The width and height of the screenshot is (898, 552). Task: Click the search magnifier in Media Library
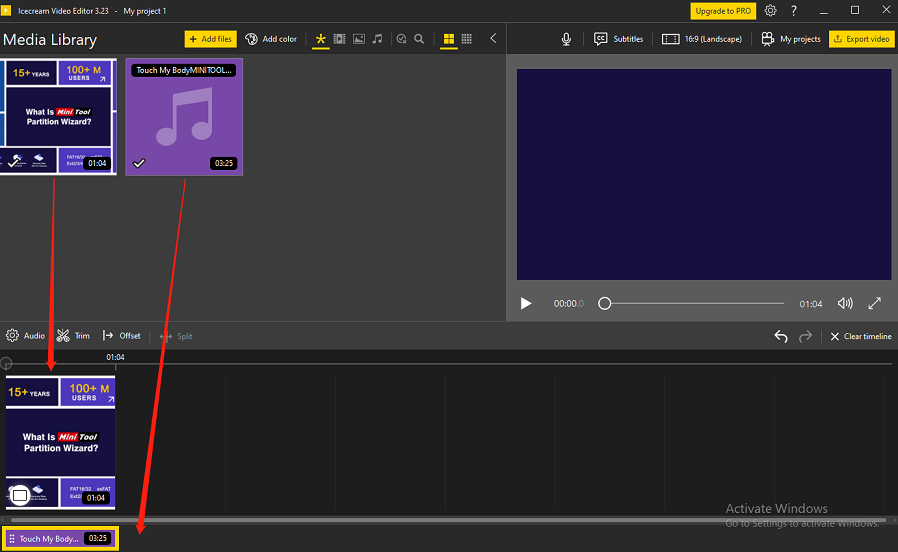(419, 39)
